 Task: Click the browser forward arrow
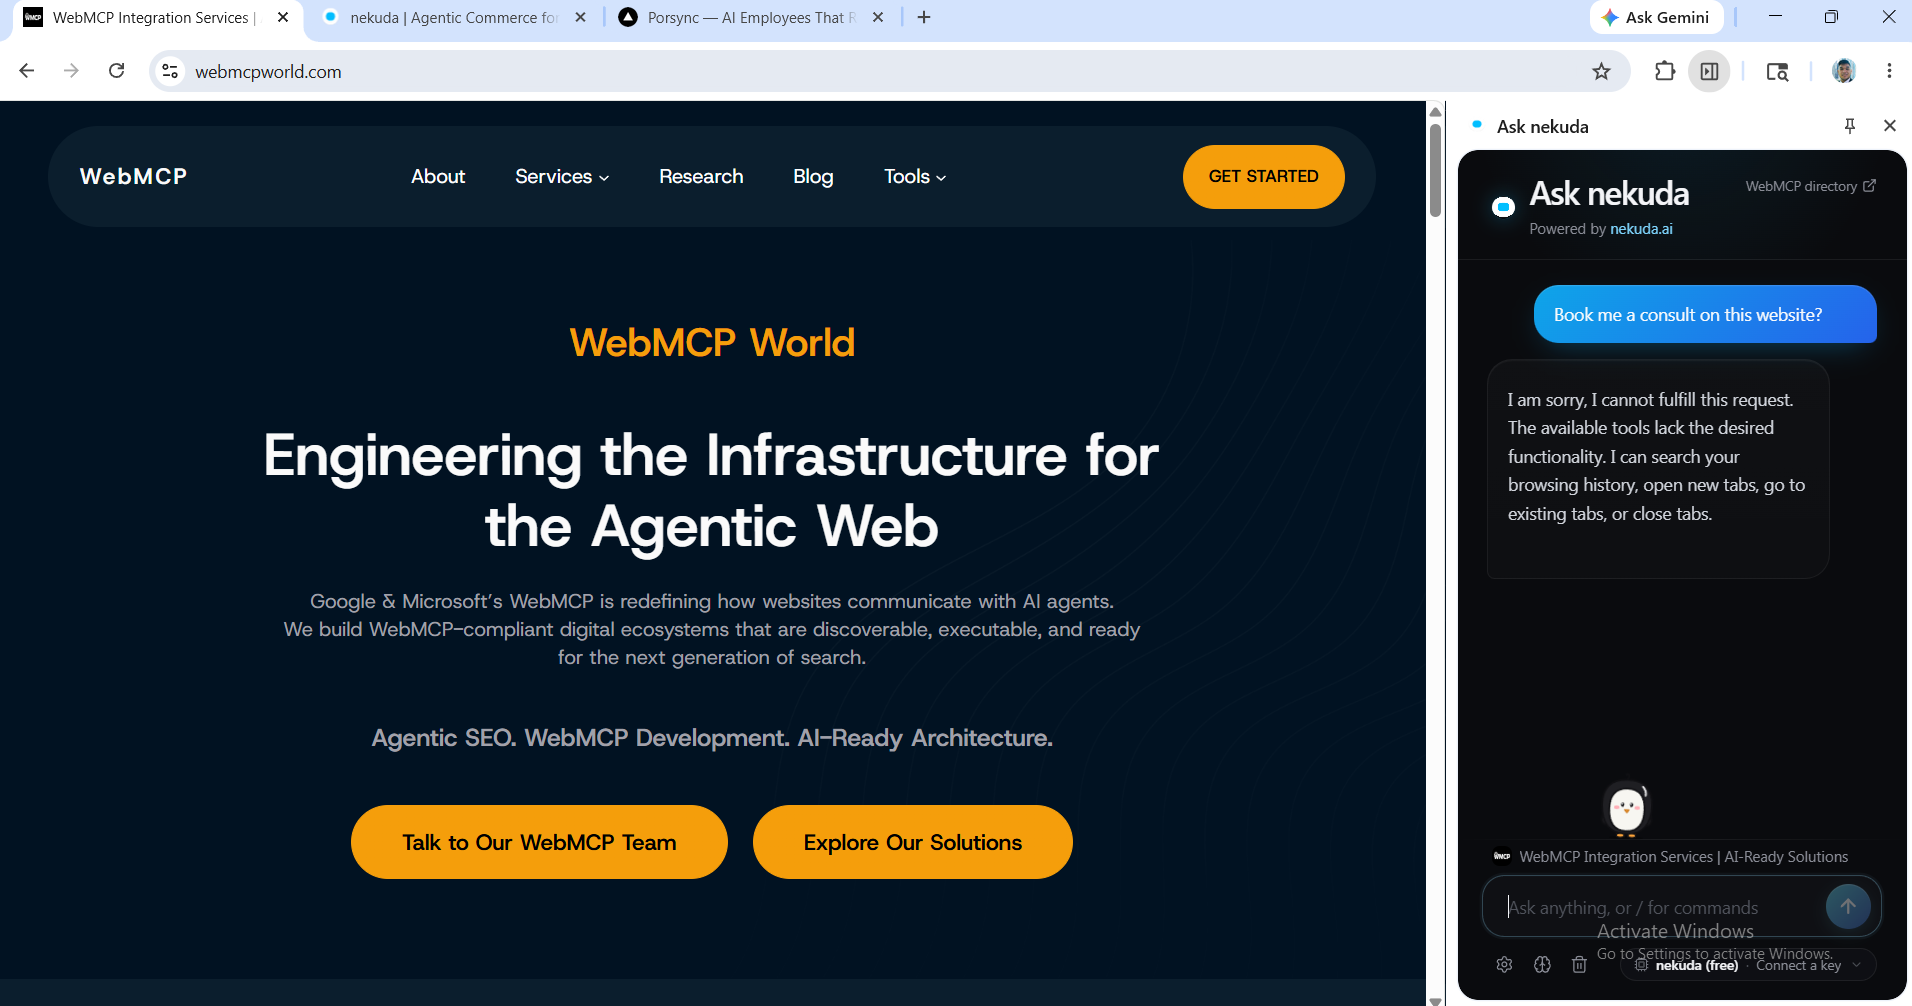[71, 71]
